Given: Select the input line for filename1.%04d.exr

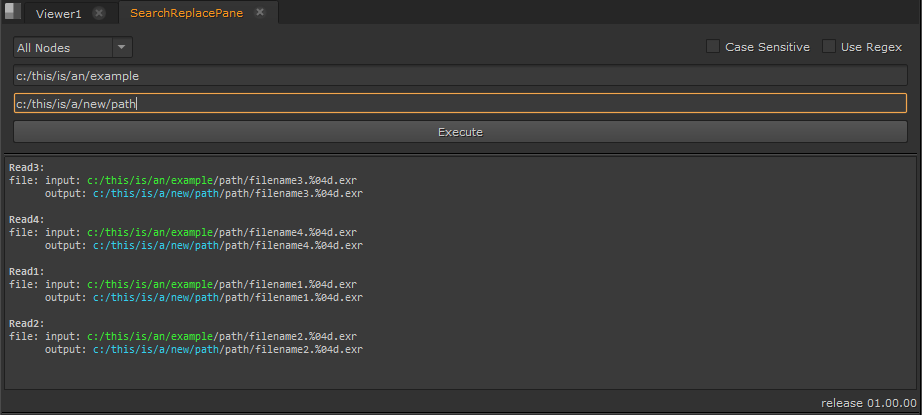Looking at the screenshot, I should [183, 285].
